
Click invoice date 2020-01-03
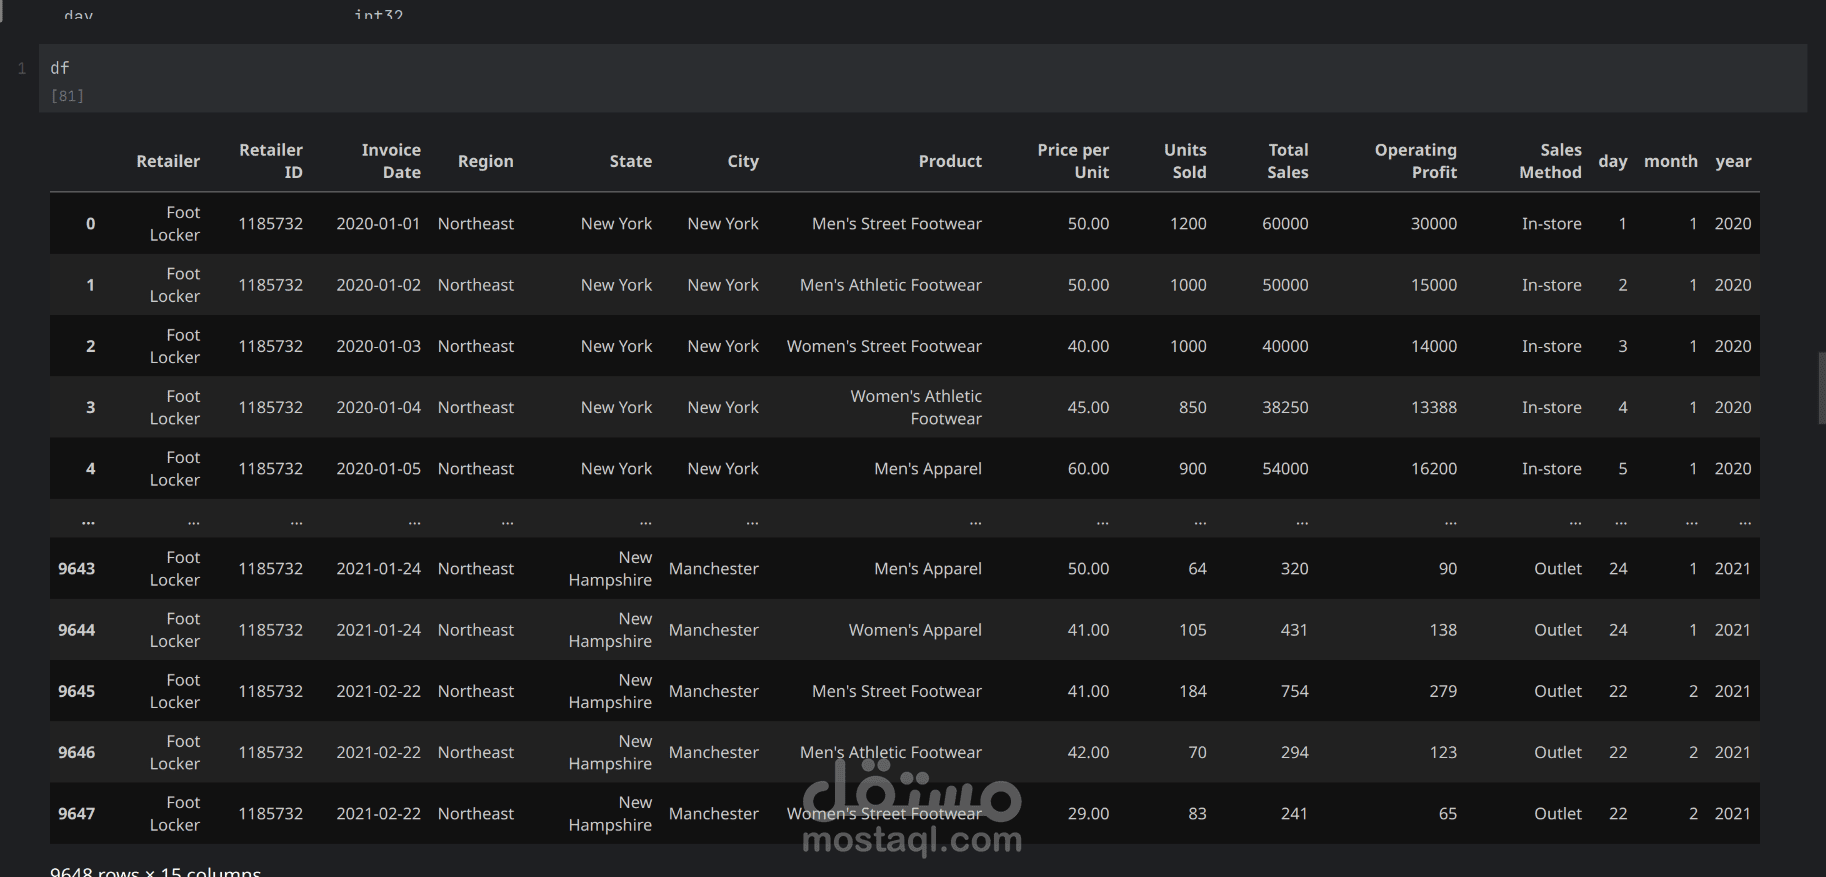pos(378,346)
